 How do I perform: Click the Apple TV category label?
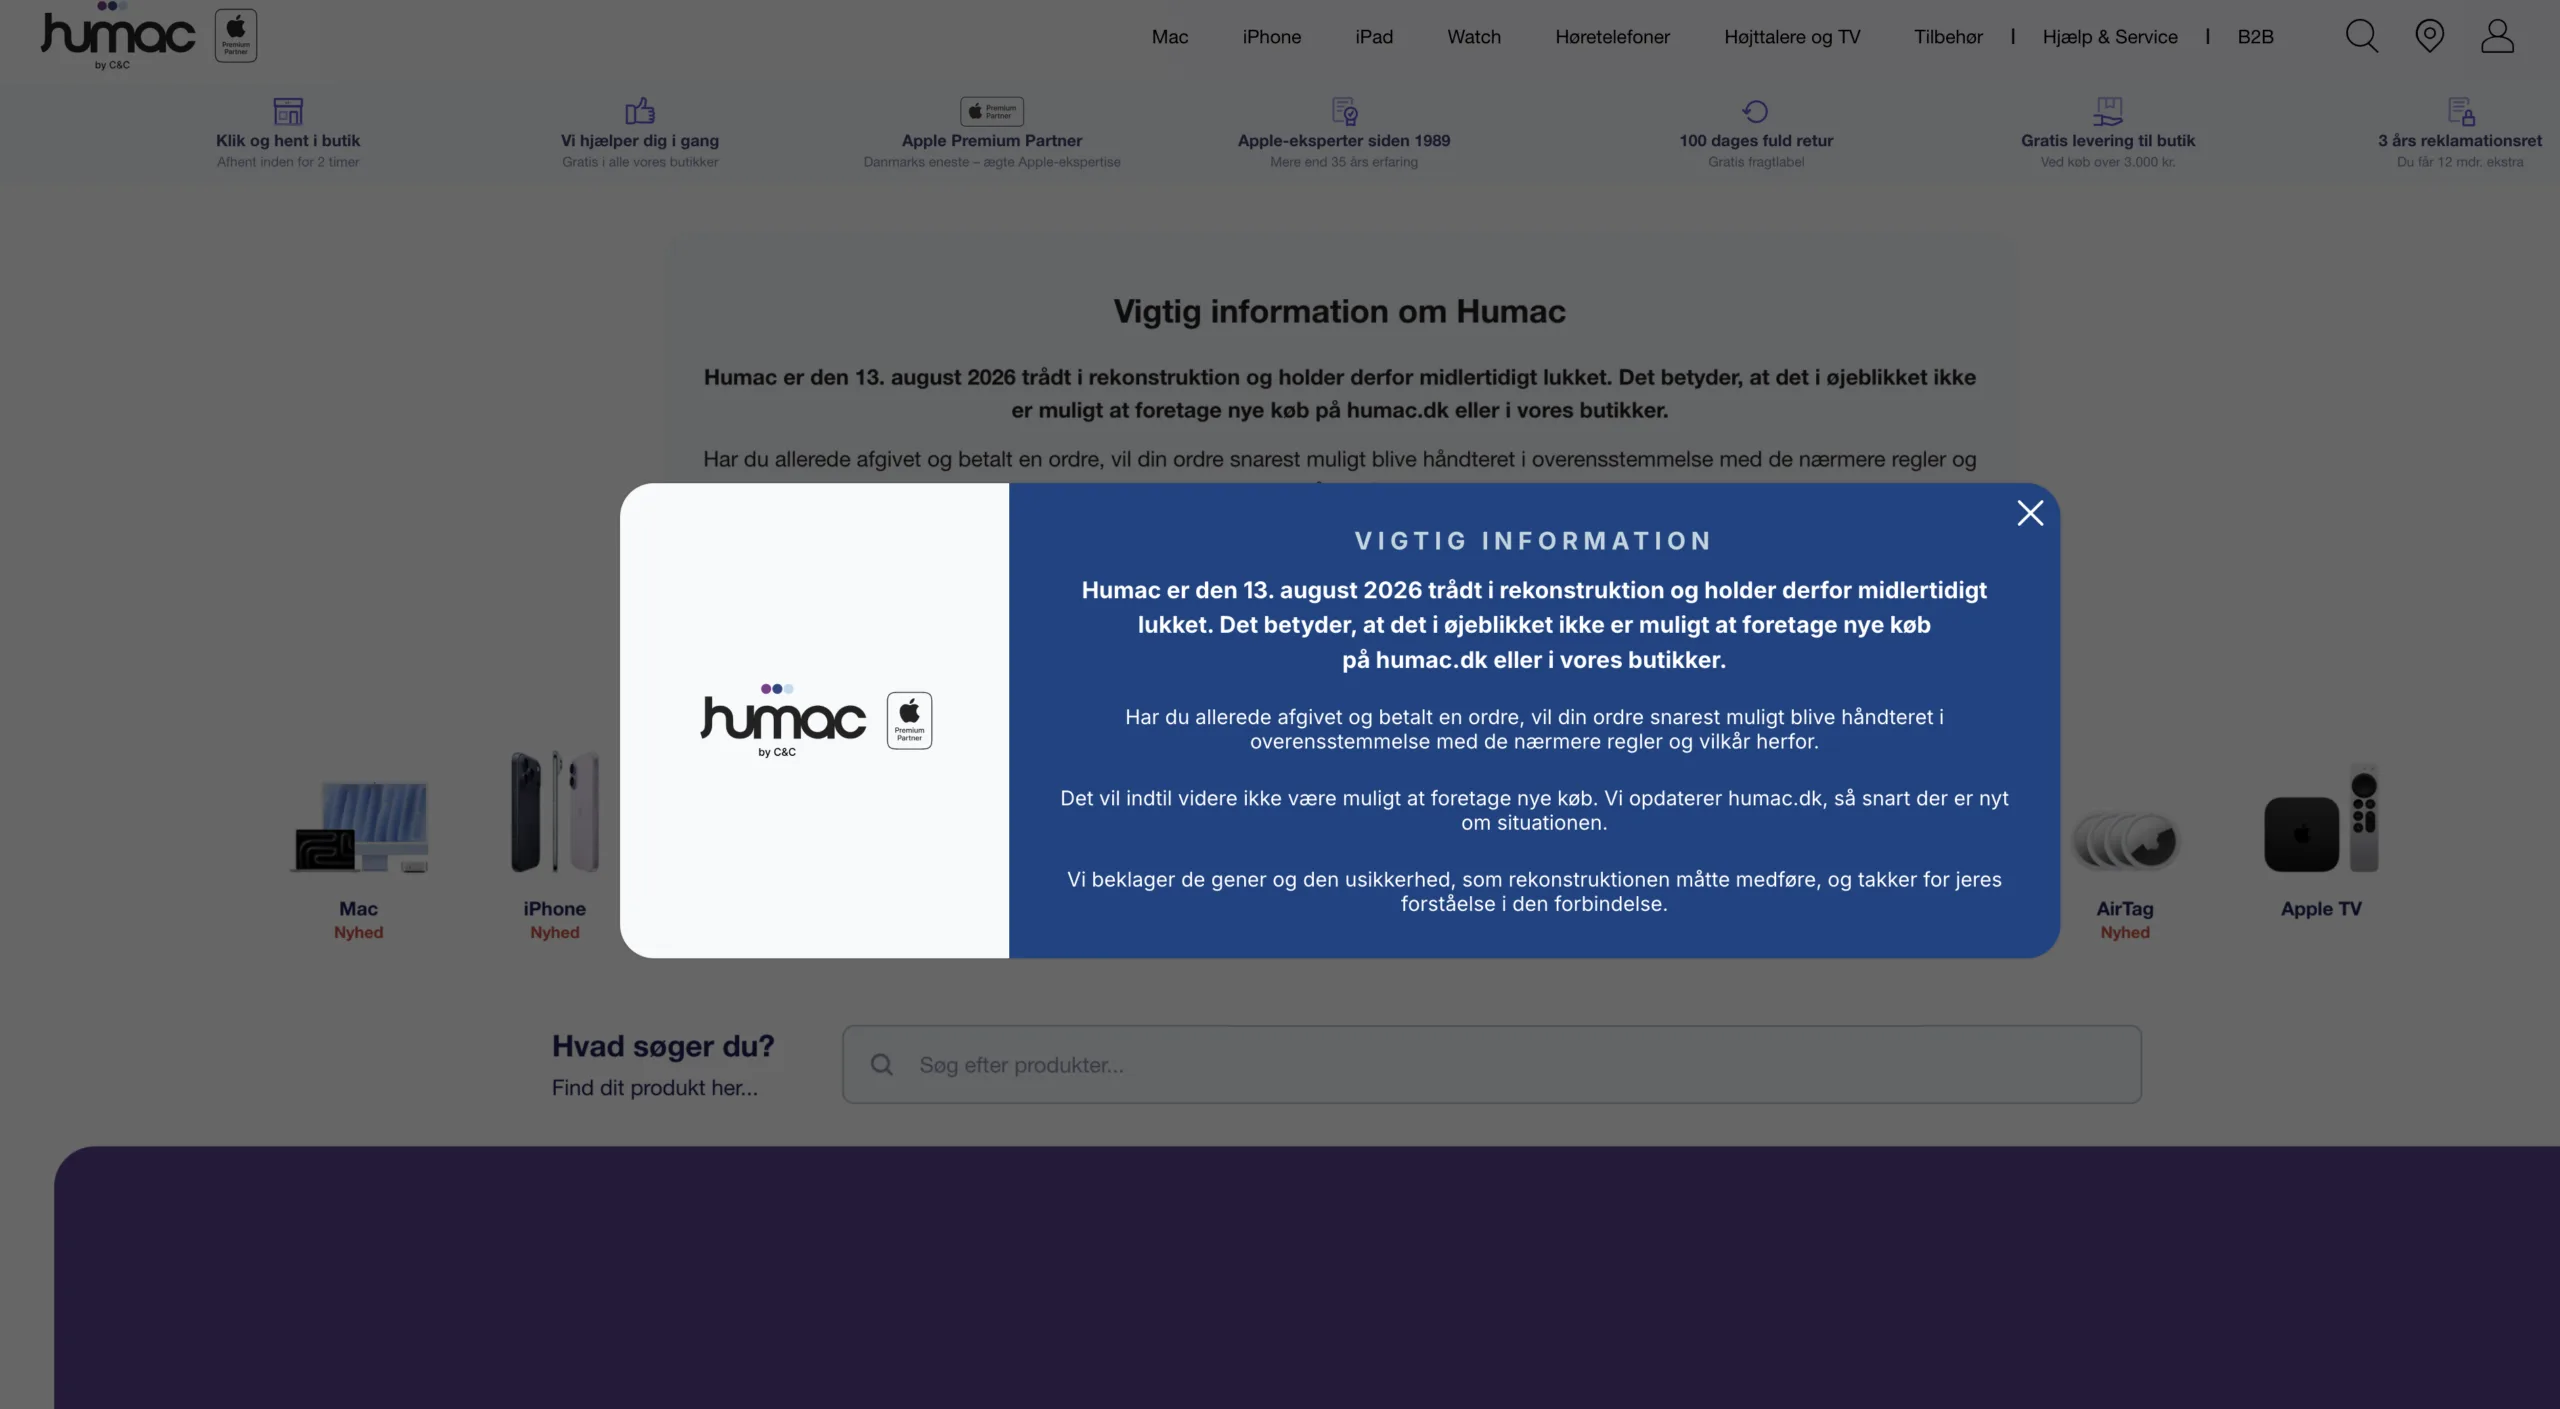[x=2321, y=909]
